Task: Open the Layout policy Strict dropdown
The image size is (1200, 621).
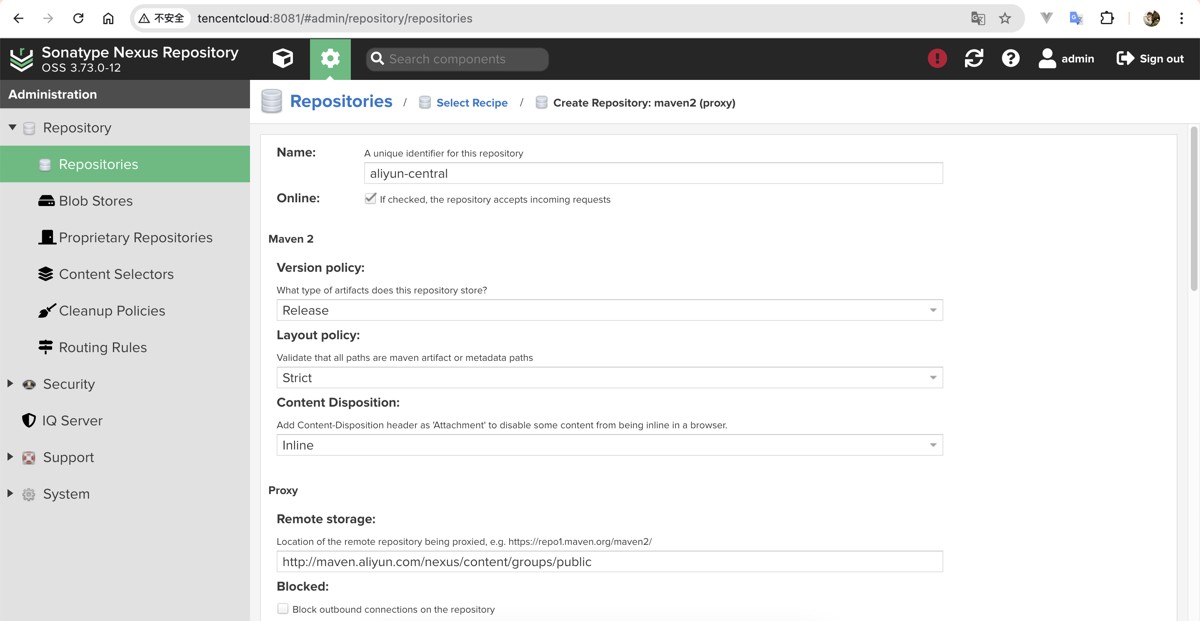Action: 609,378
